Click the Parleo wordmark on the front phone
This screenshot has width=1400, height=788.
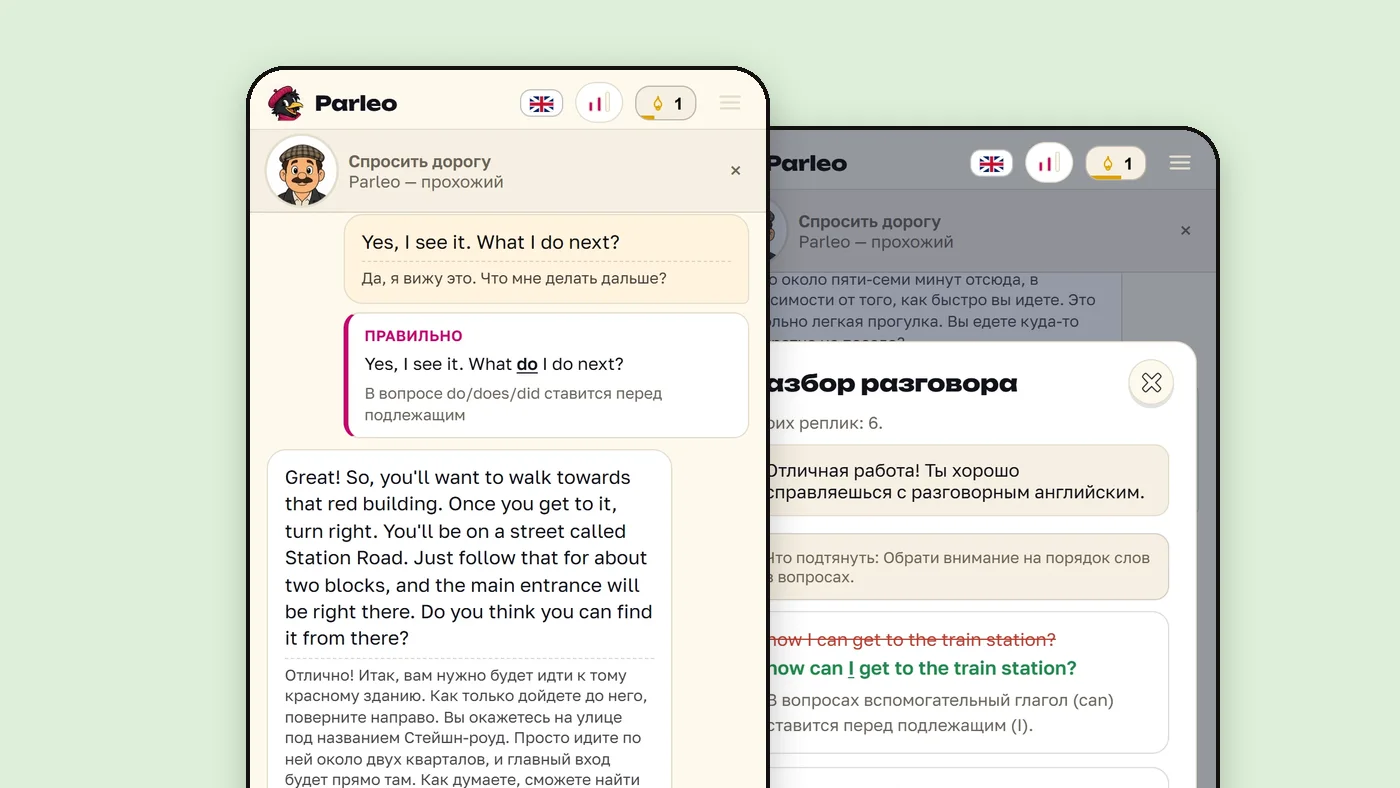pyautogui.click(x=356, y=103)
